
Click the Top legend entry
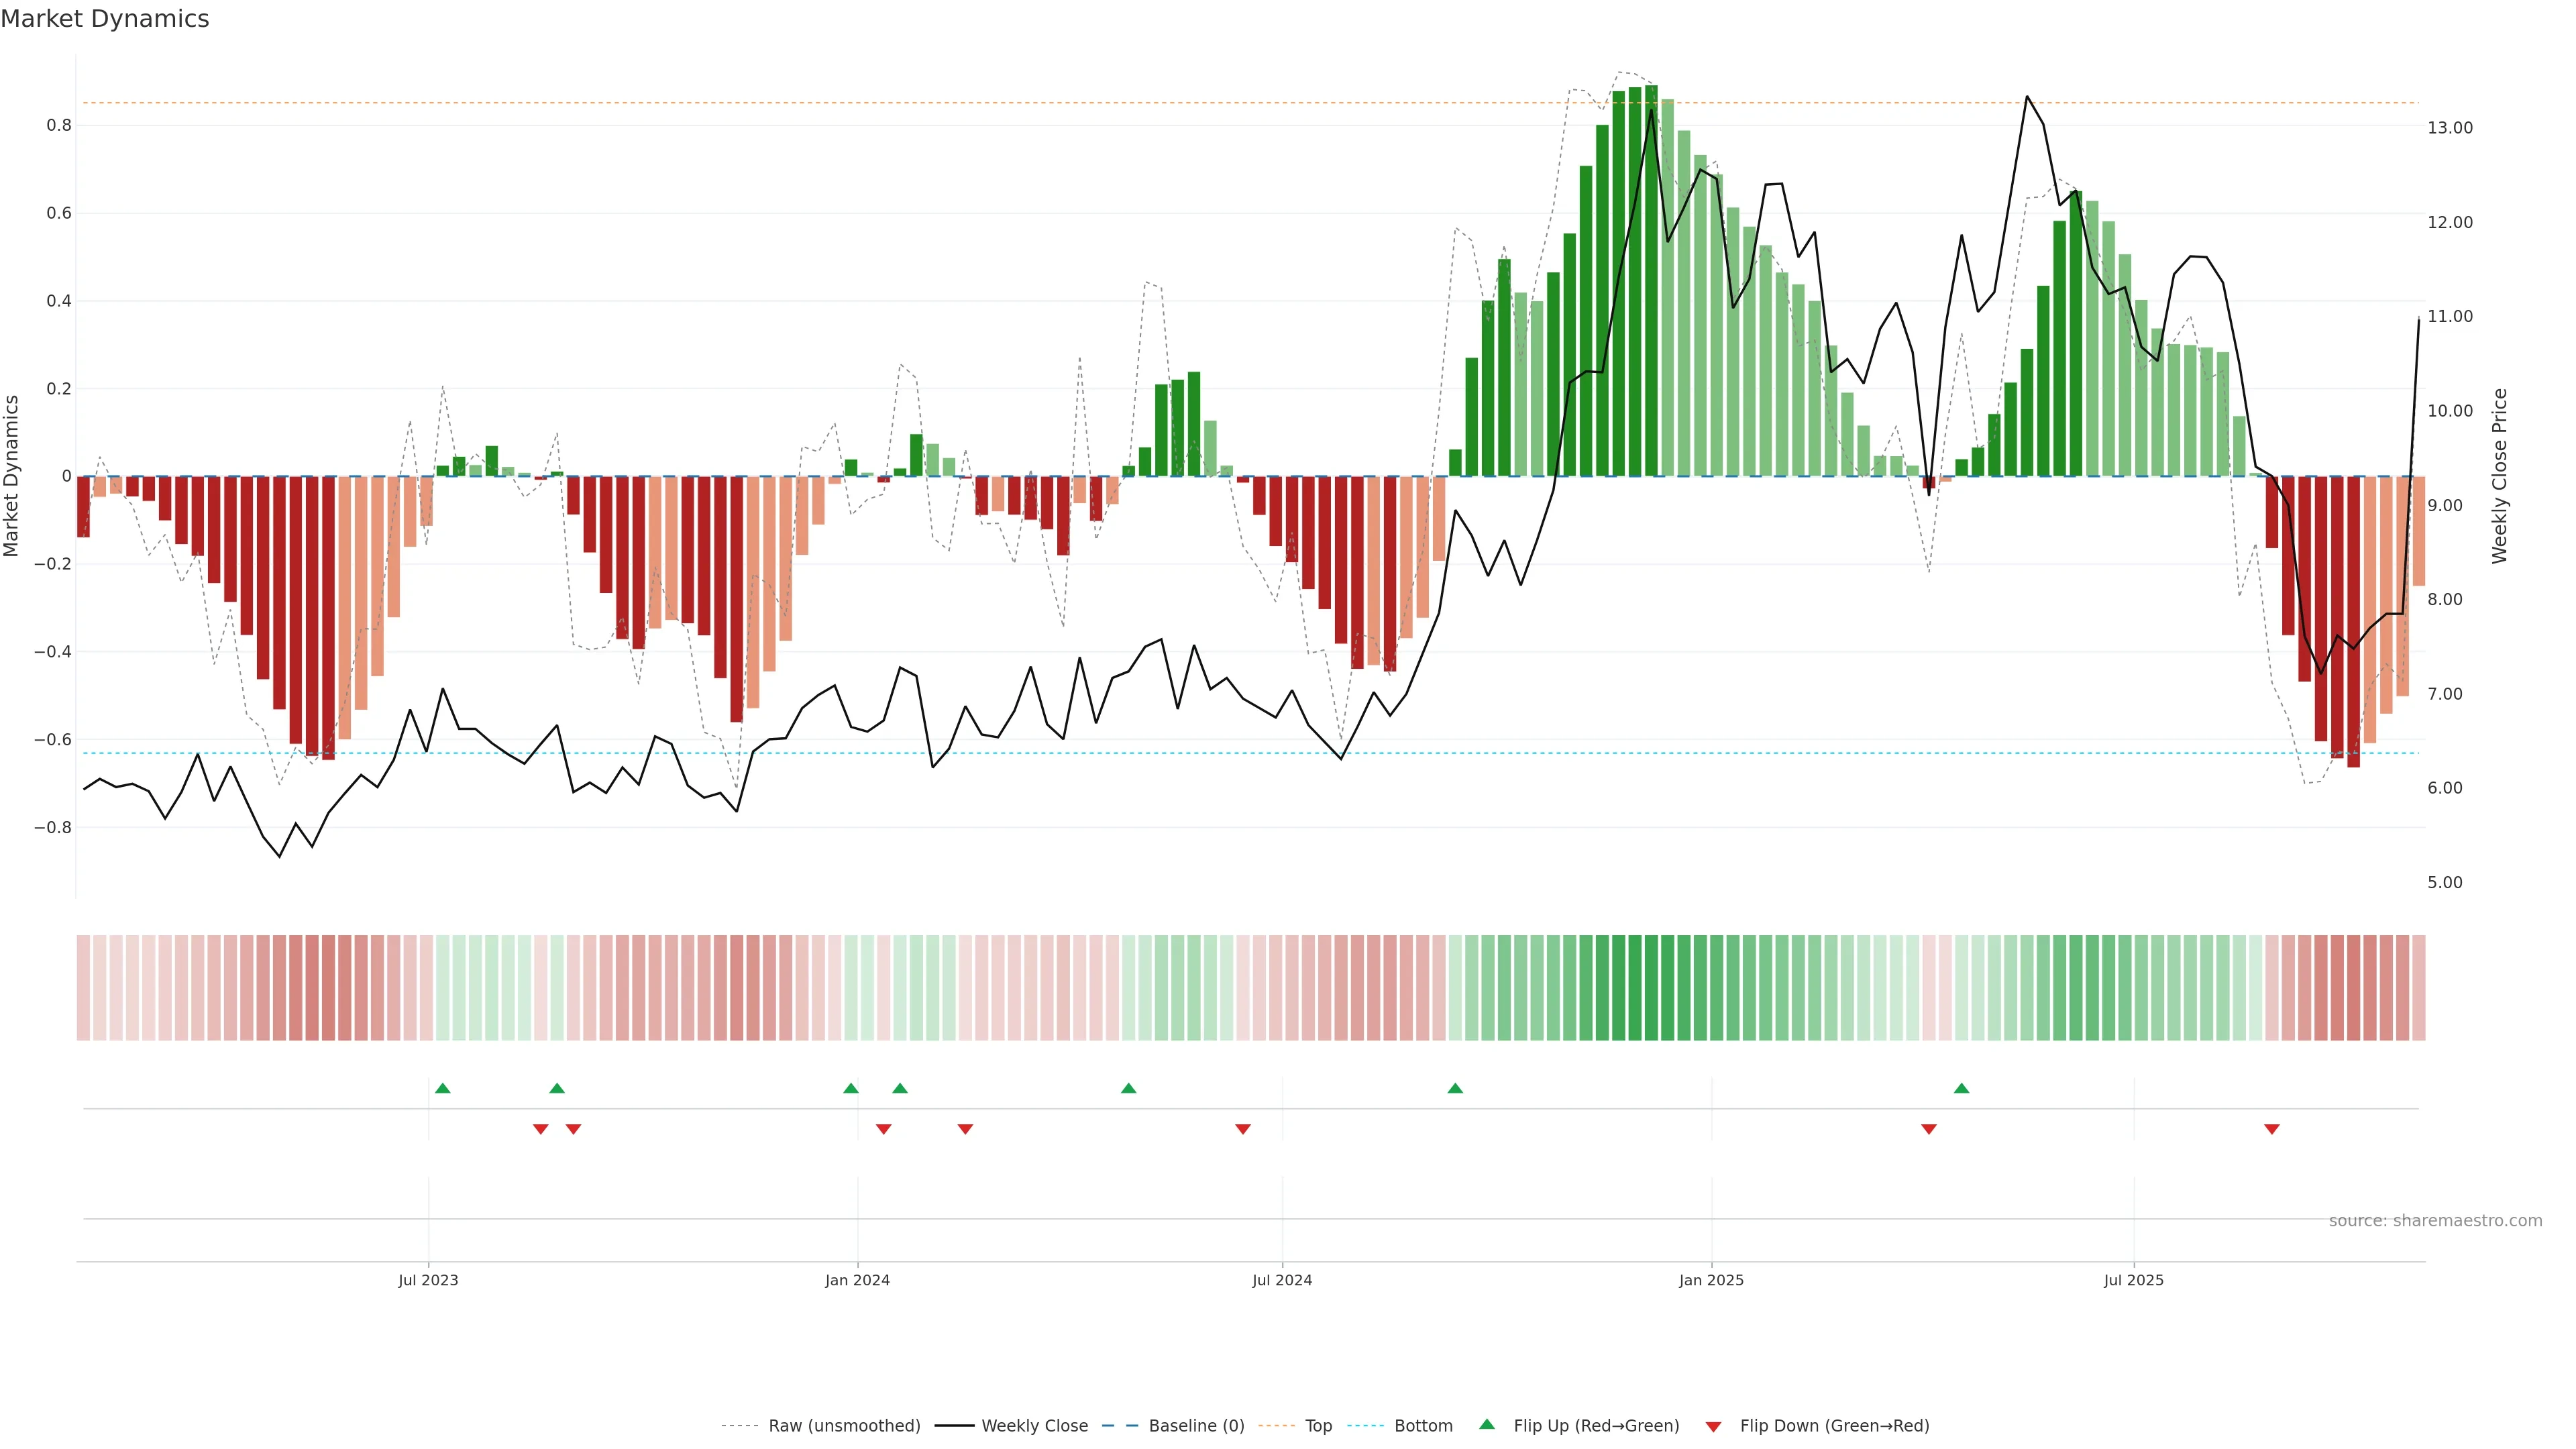(1318, 1426)
